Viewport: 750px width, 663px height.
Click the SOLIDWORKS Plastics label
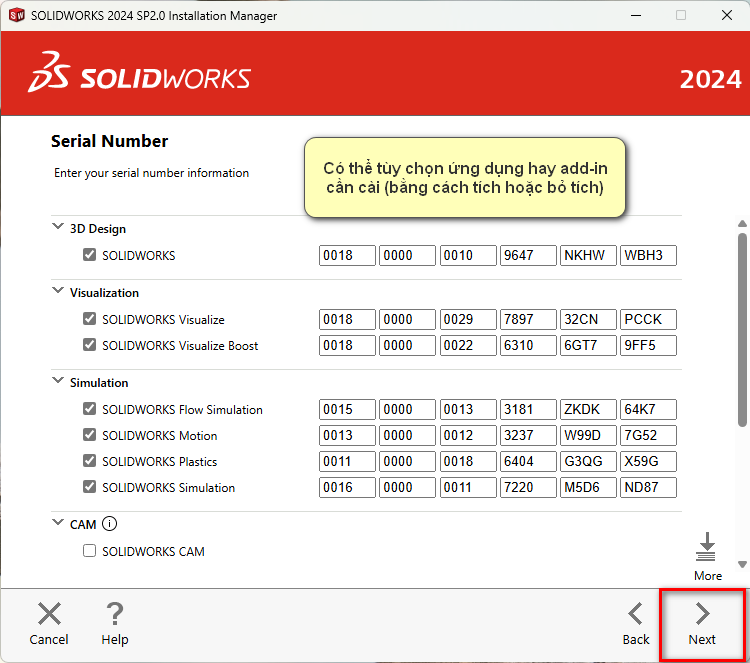coord(159,462)
